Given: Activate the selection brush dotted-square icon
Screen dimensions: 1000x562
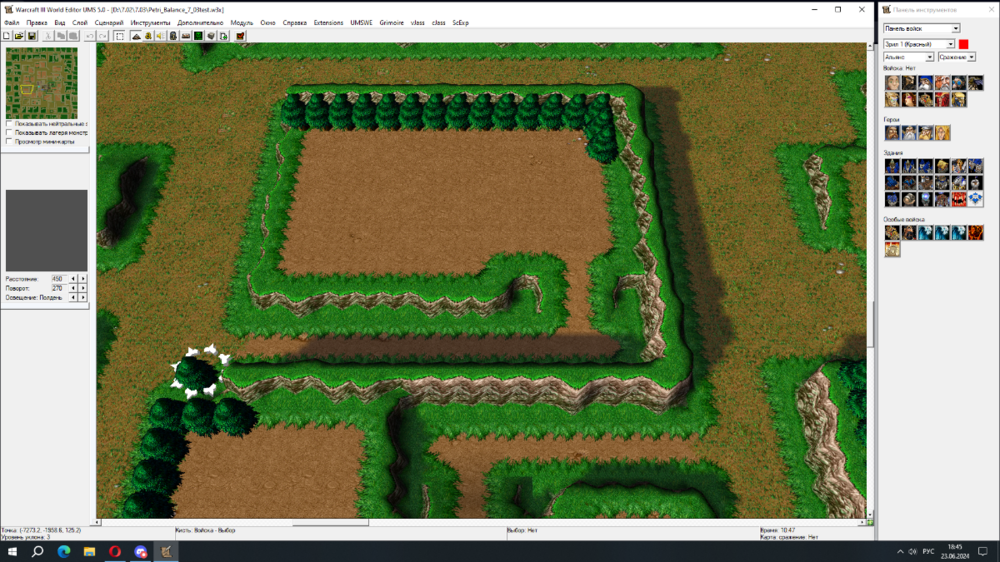Looking at the screenshot, I should (x=119, y=36).
